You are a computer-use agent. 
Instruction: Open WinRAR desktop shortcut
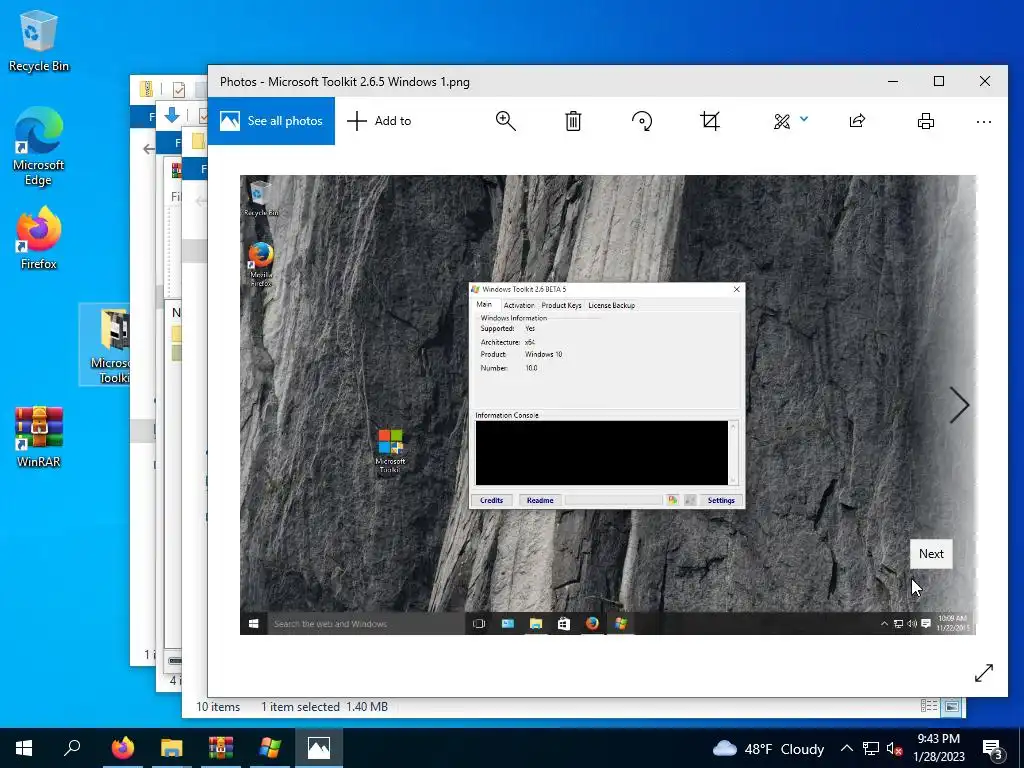[x=39, y=436]
